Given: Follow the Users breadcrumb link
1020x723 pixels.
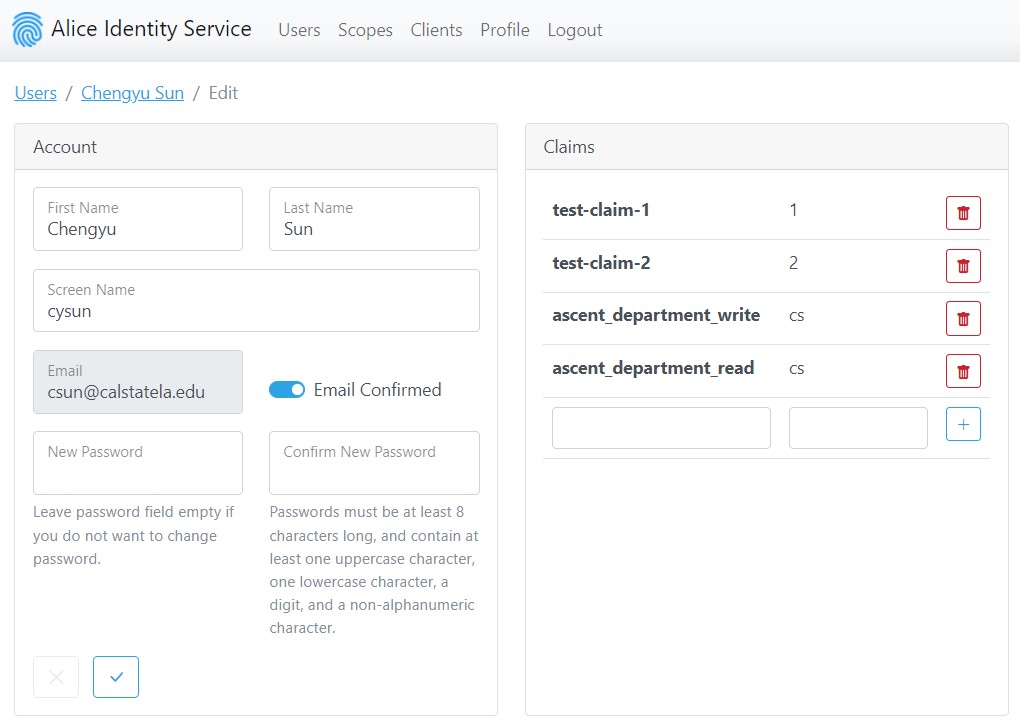Looking at the screenshot, I should coord(36,93).
